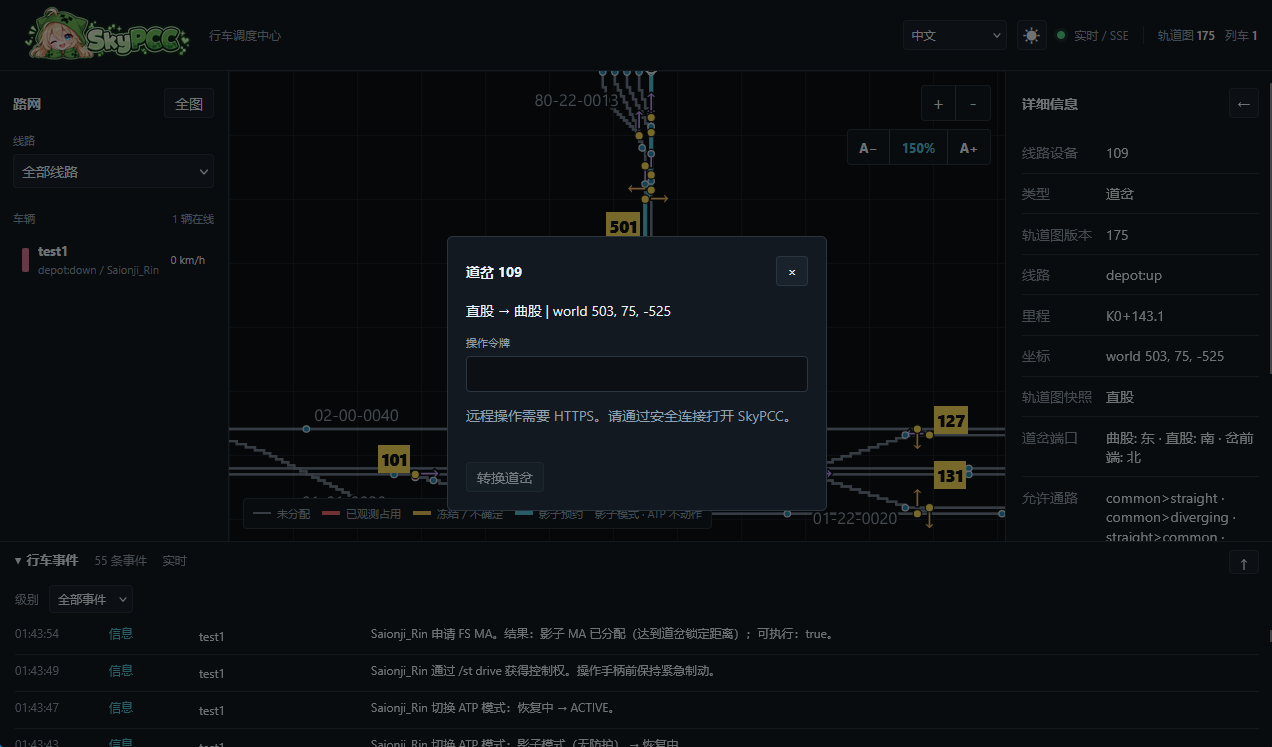Click the 轨道图 175 counter in header

pos(1186,35)
